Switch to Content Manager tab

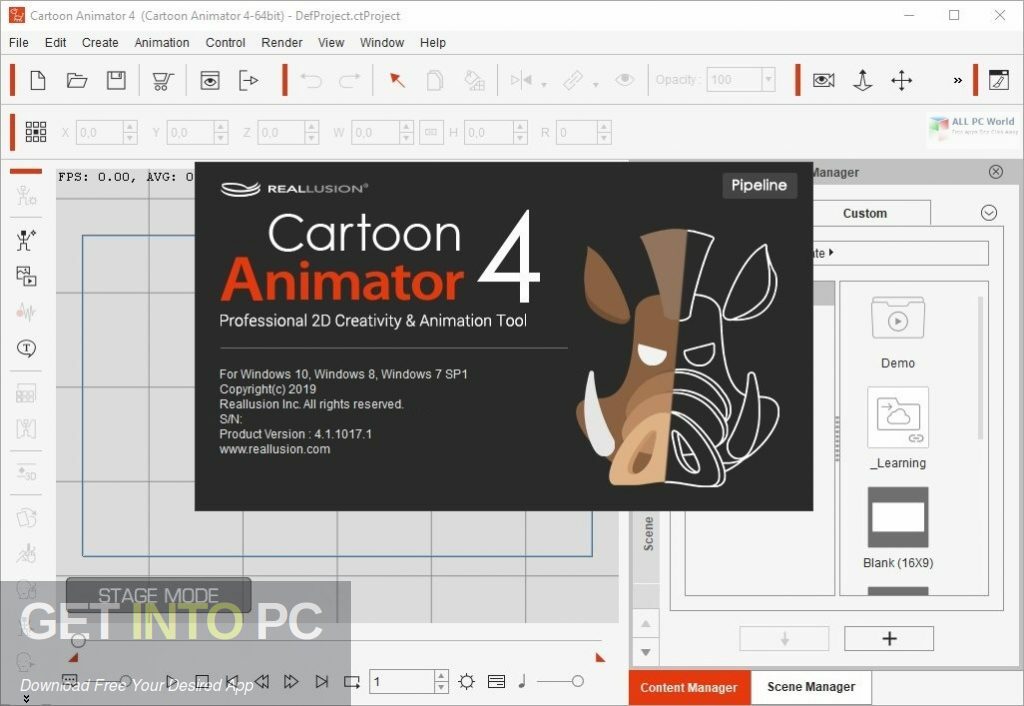tap(689, 687)
